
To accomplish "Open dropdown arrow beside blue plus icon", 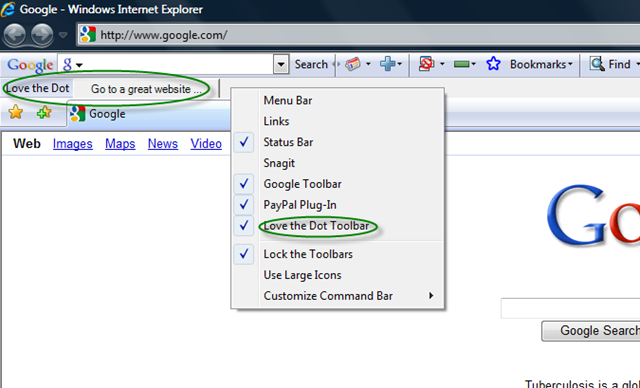I will pyautogui.click(x=400, y=64).
